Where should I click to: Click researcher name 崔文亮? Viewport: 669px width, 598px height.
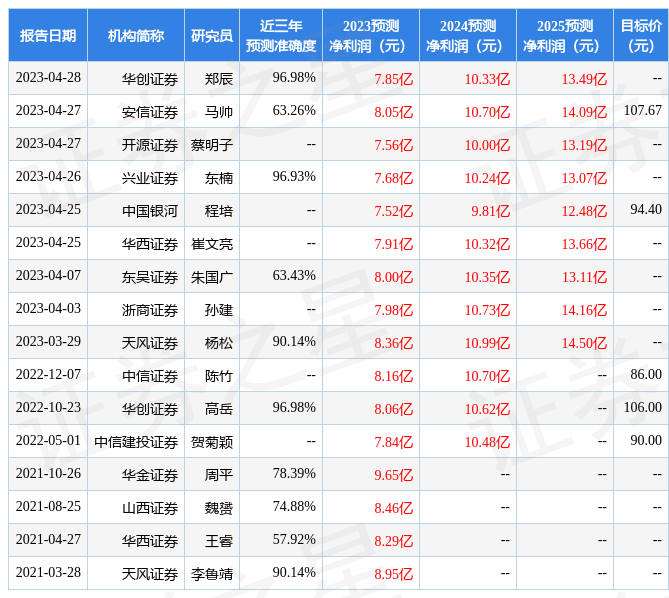click(212, 244)
